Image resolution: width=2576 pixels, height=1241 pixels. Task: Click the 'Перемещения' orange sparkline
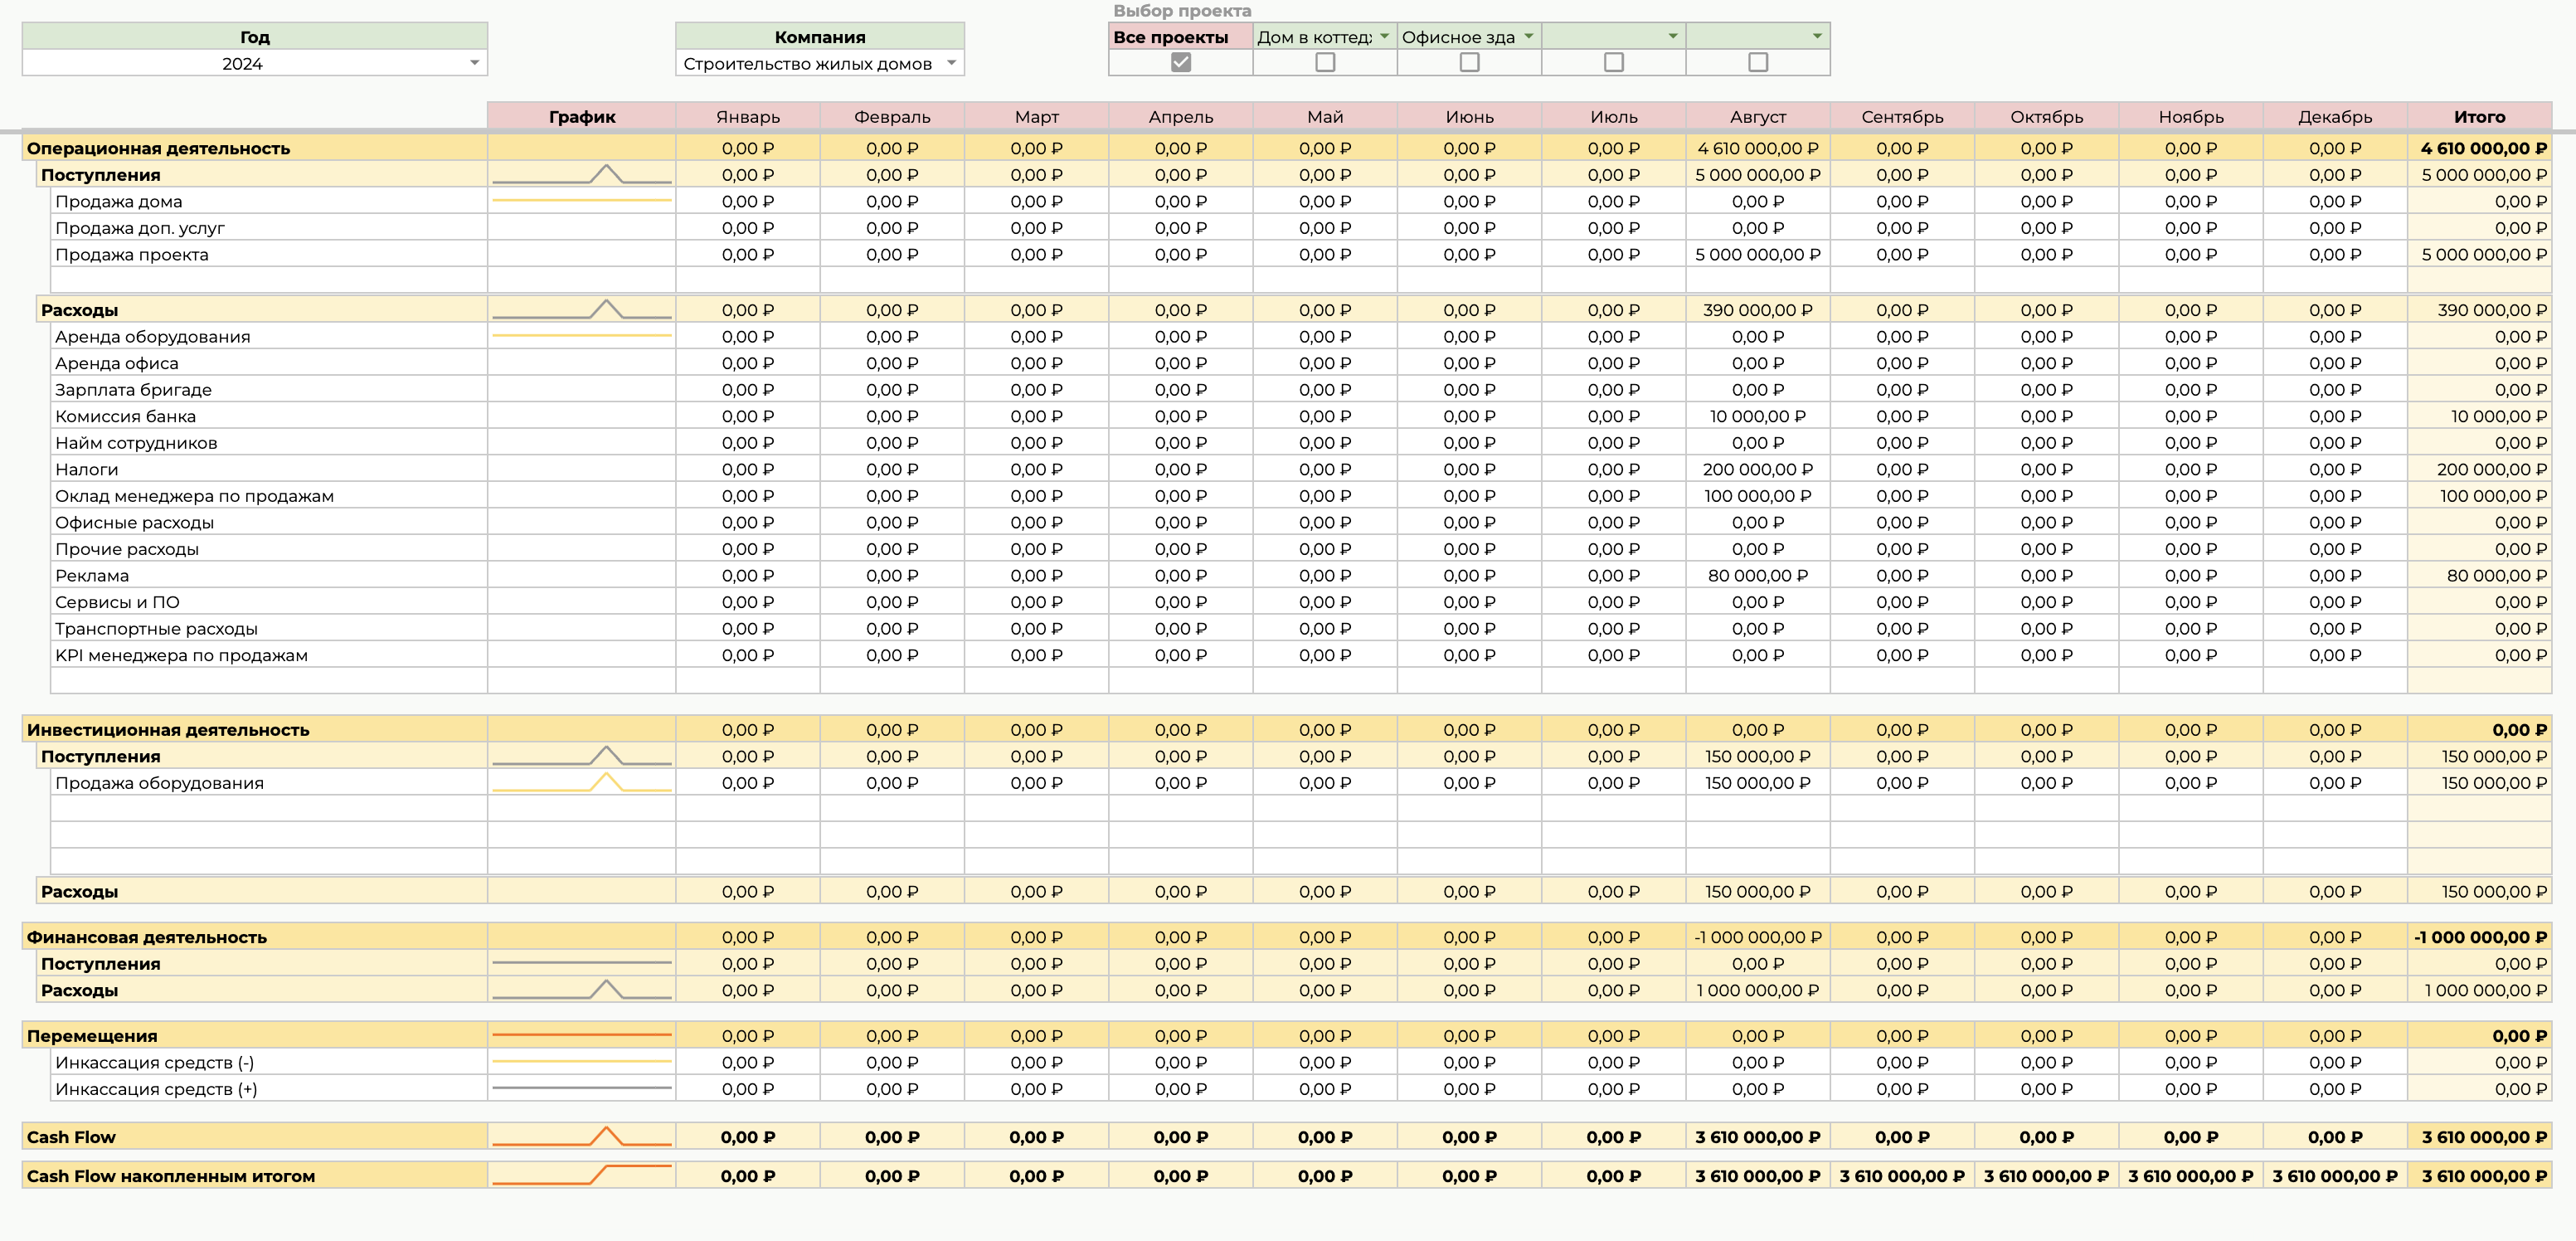581,1035
